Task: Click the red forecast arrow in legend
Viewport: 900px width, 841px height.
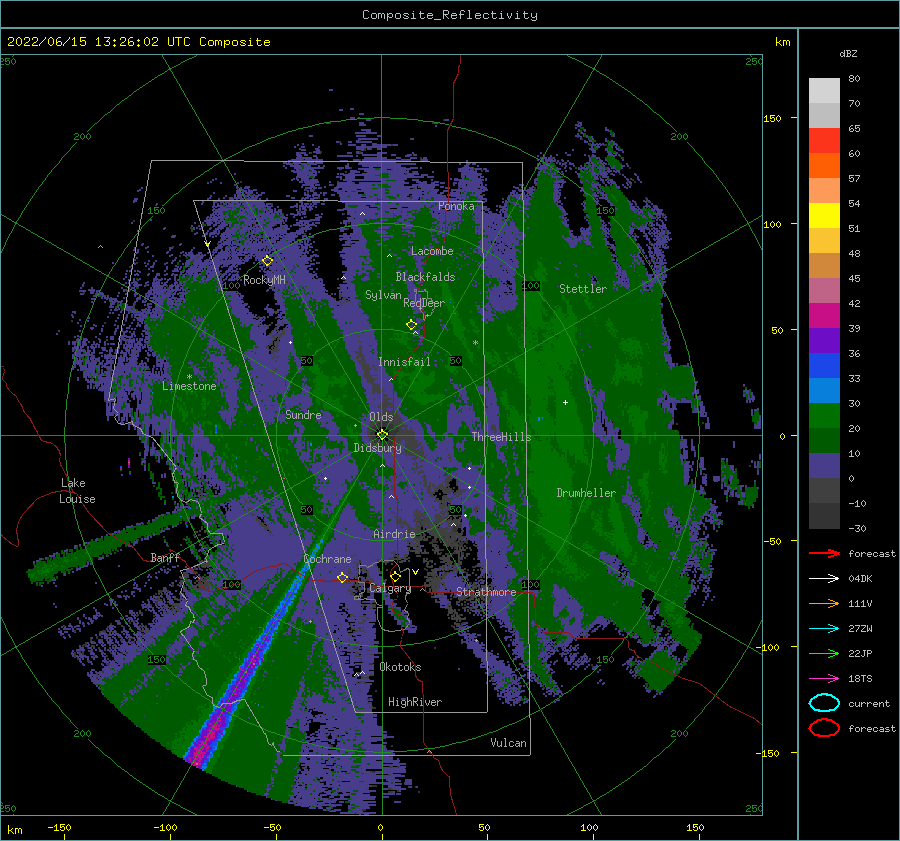Action: (824, 553)
